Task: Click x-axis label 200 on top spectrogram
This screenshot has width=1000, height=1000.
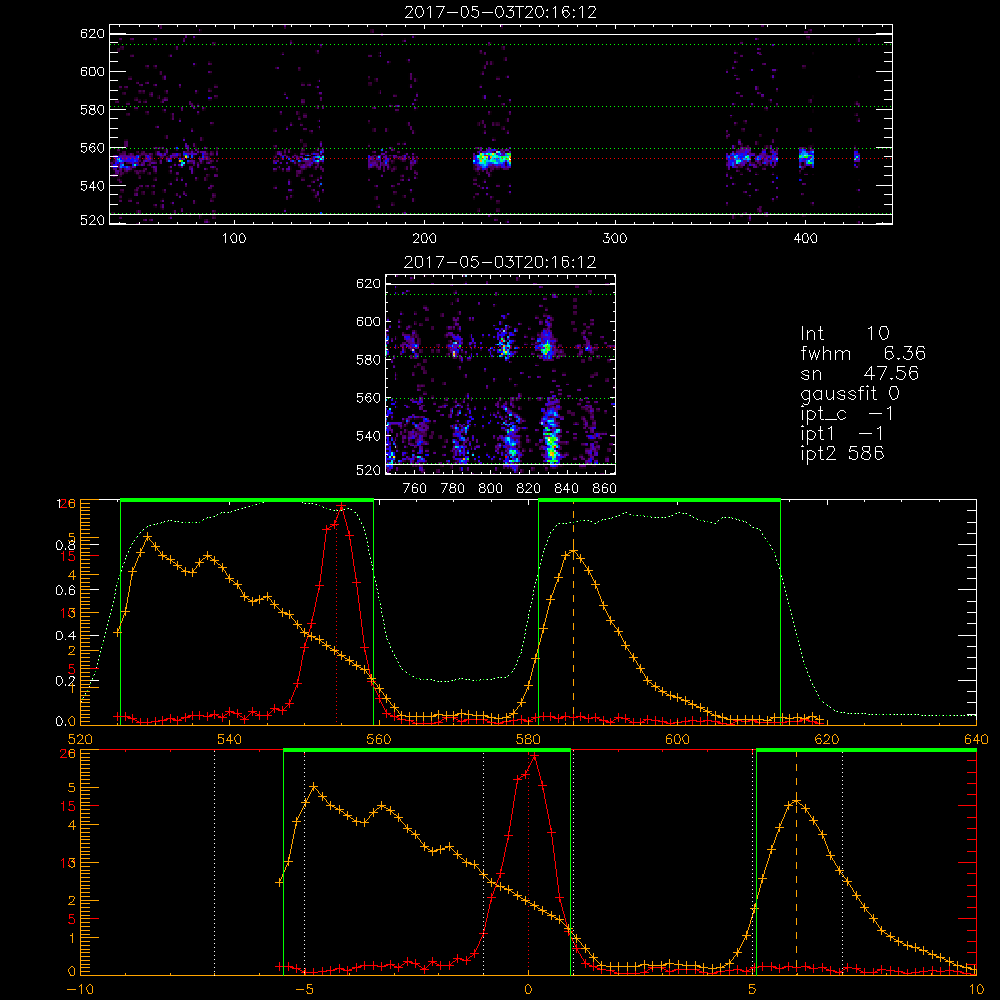Action: pos(424,239)
